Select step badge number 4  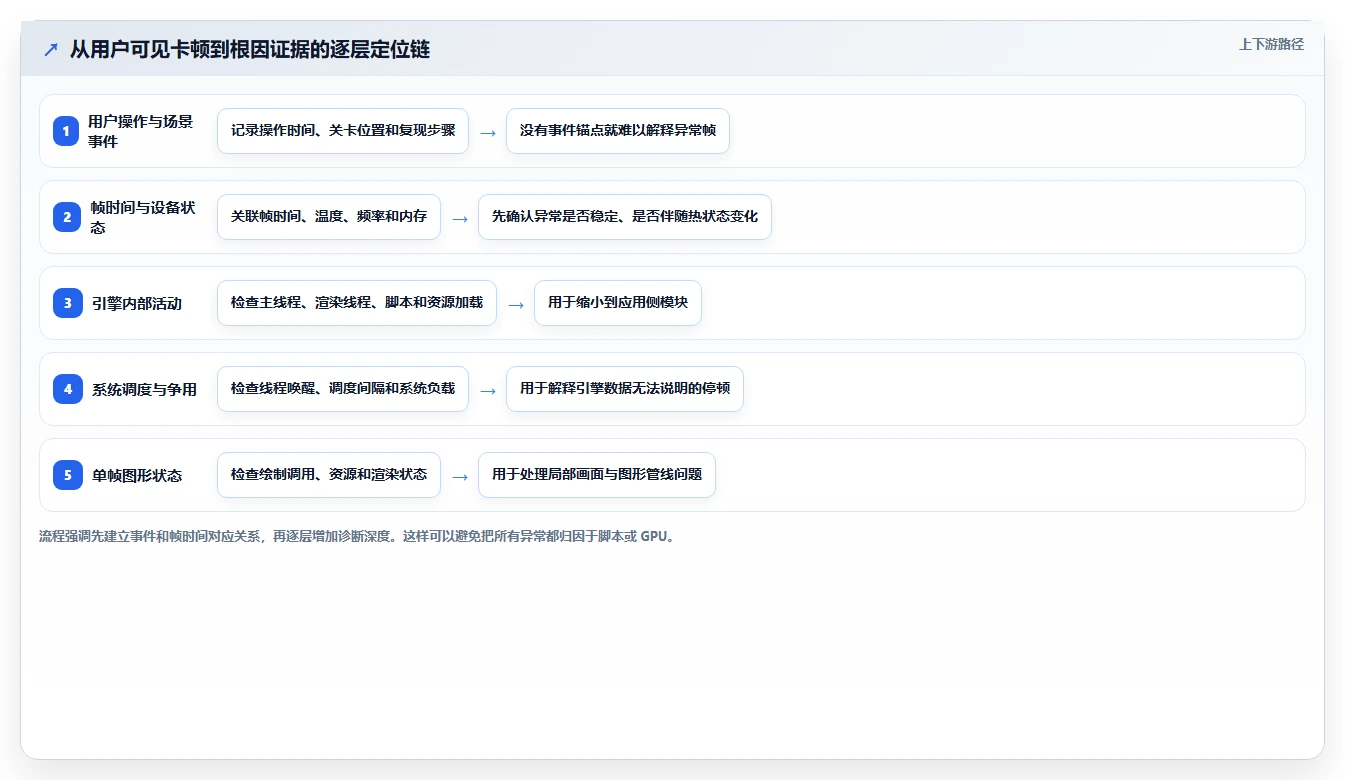point(68,389)
